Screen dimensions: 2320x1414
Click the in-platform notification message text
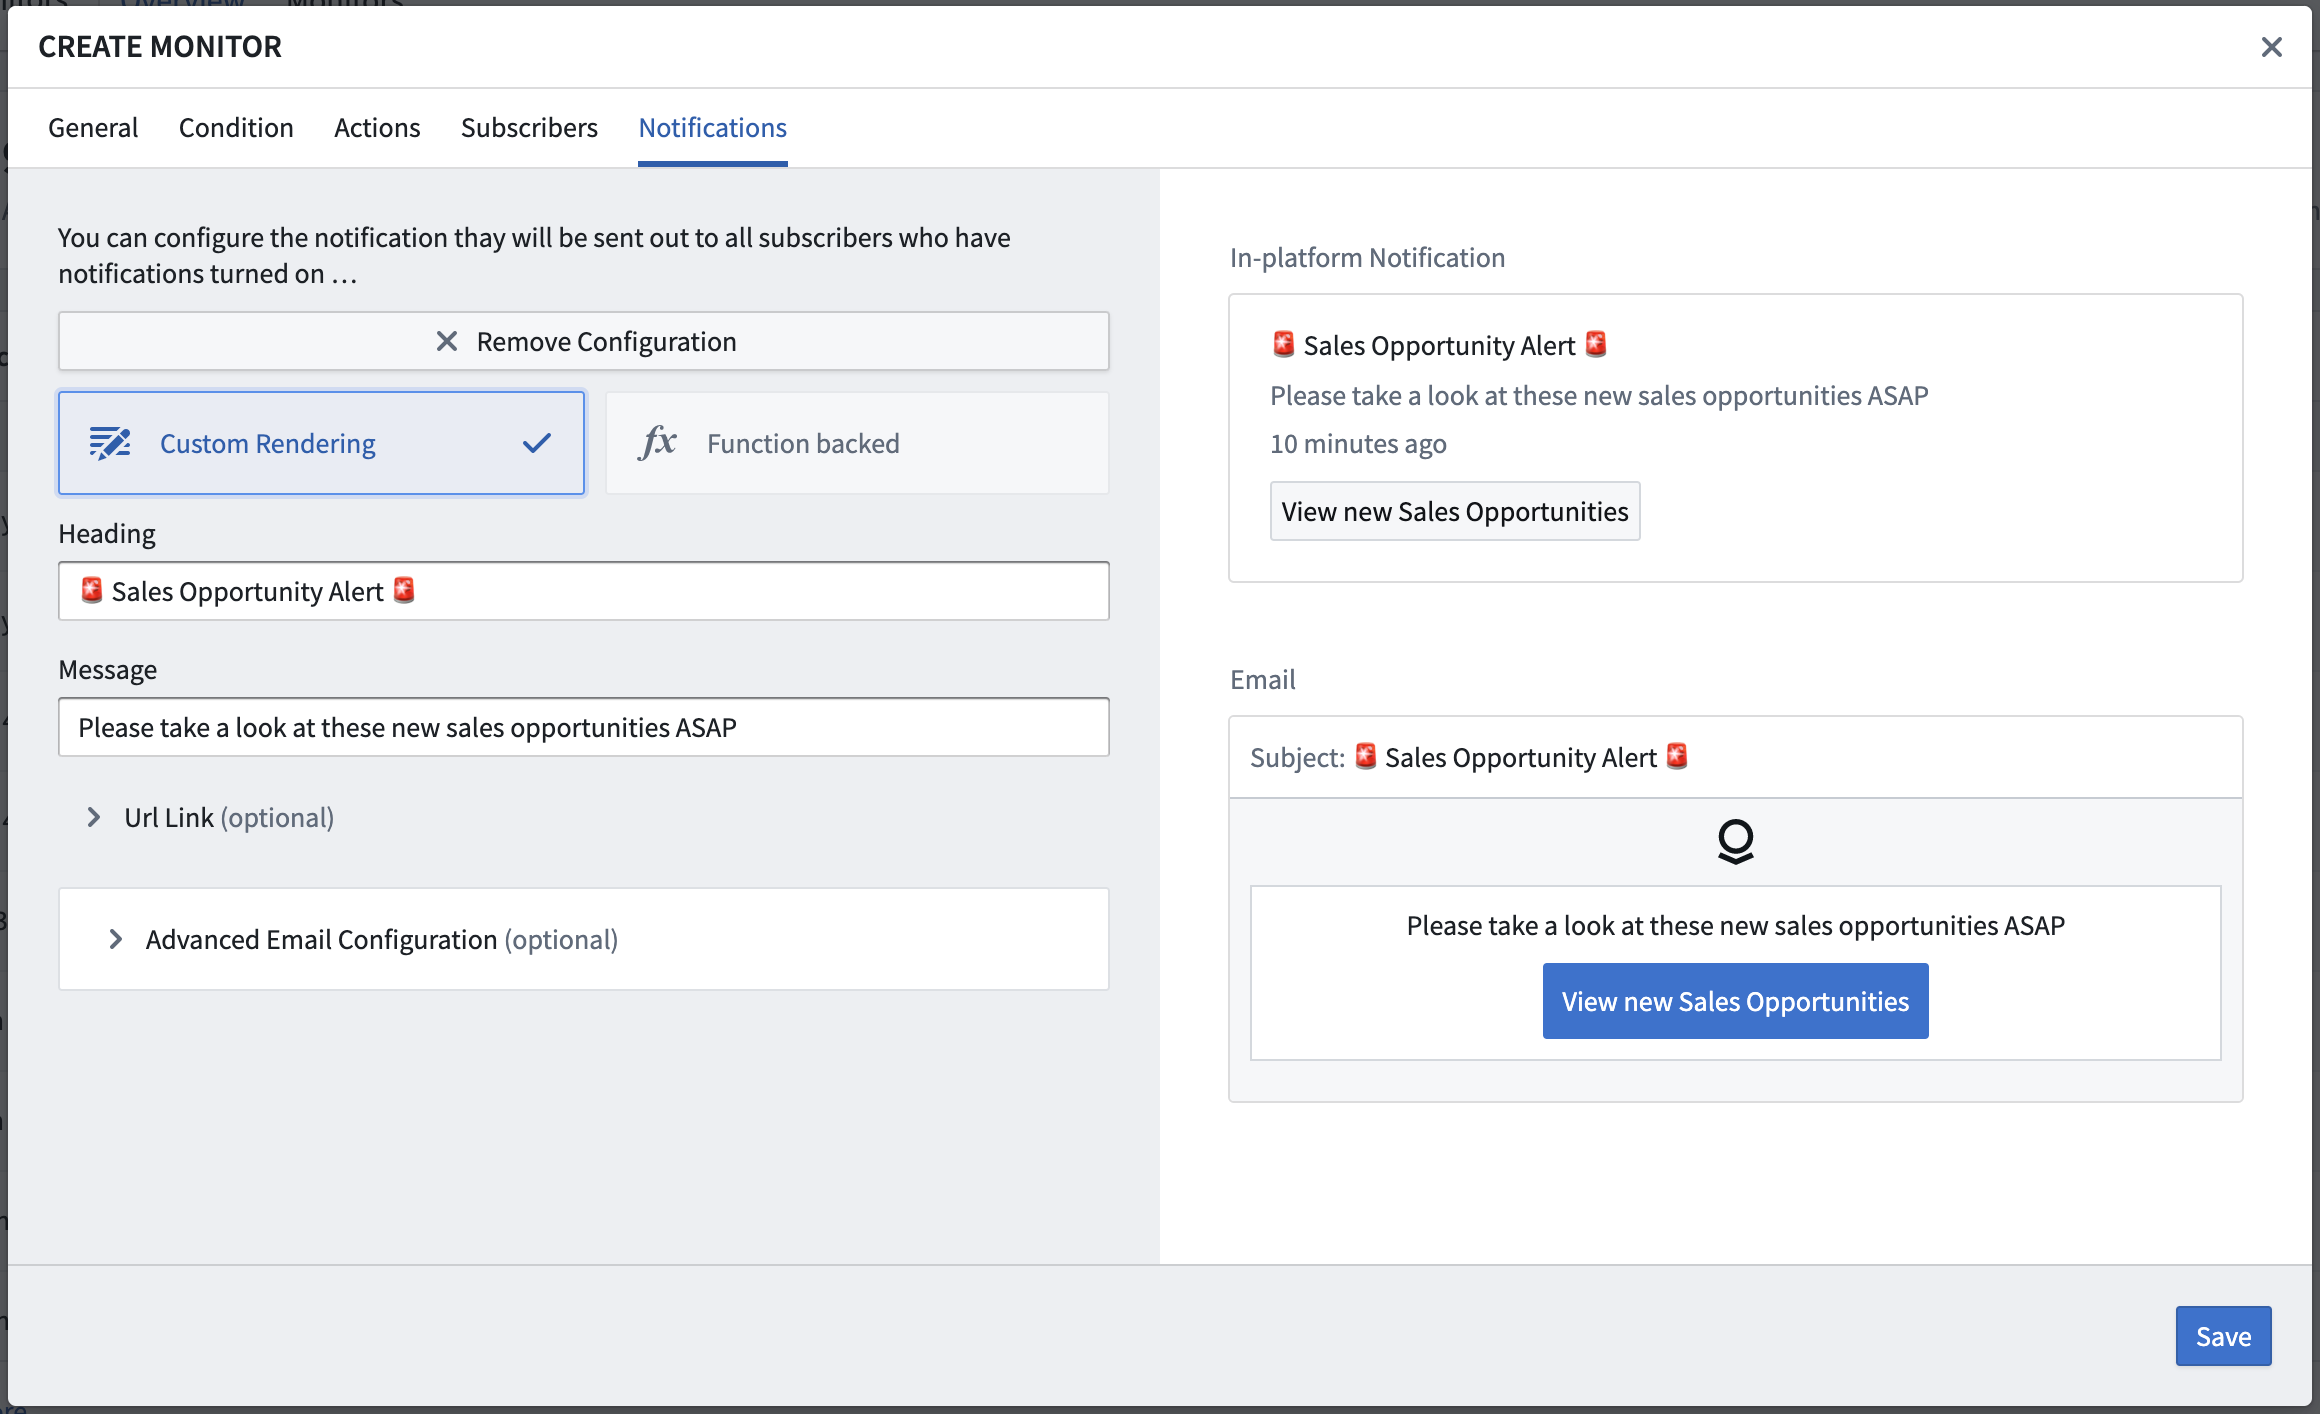[x=1599, y=395]
